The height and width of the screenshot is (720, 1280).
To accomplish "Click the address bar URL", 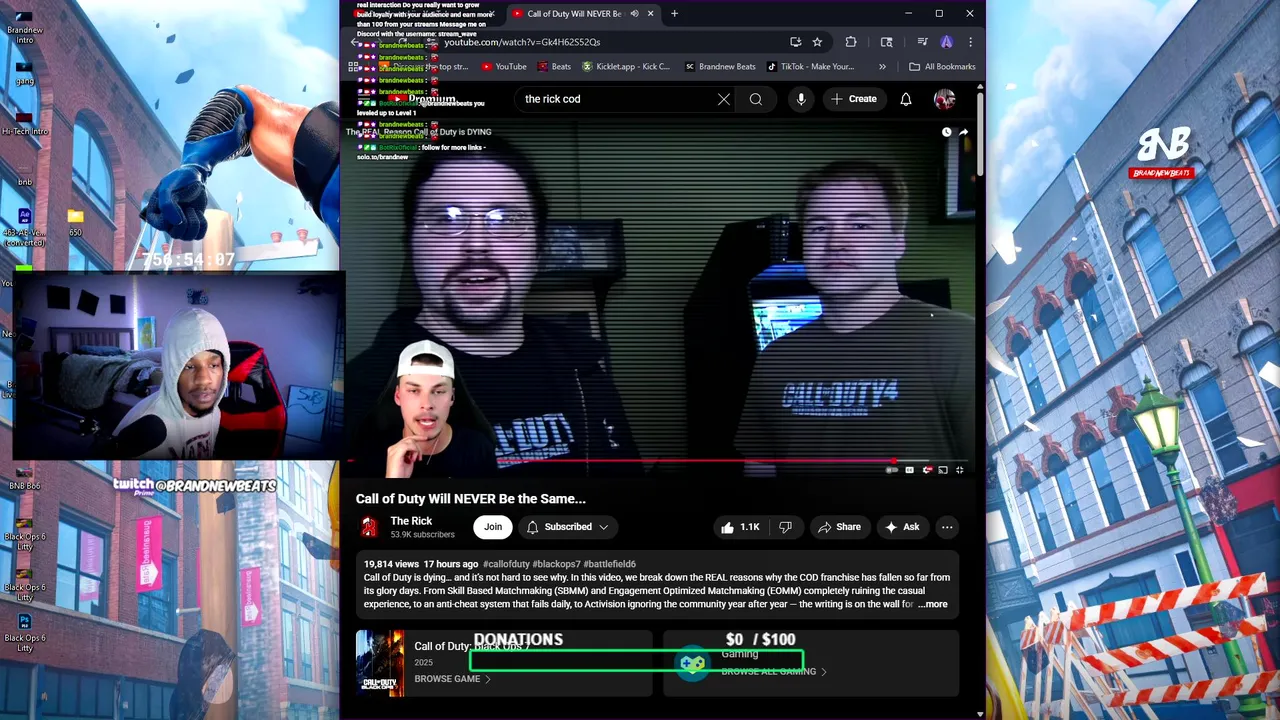I will [522, 42].
